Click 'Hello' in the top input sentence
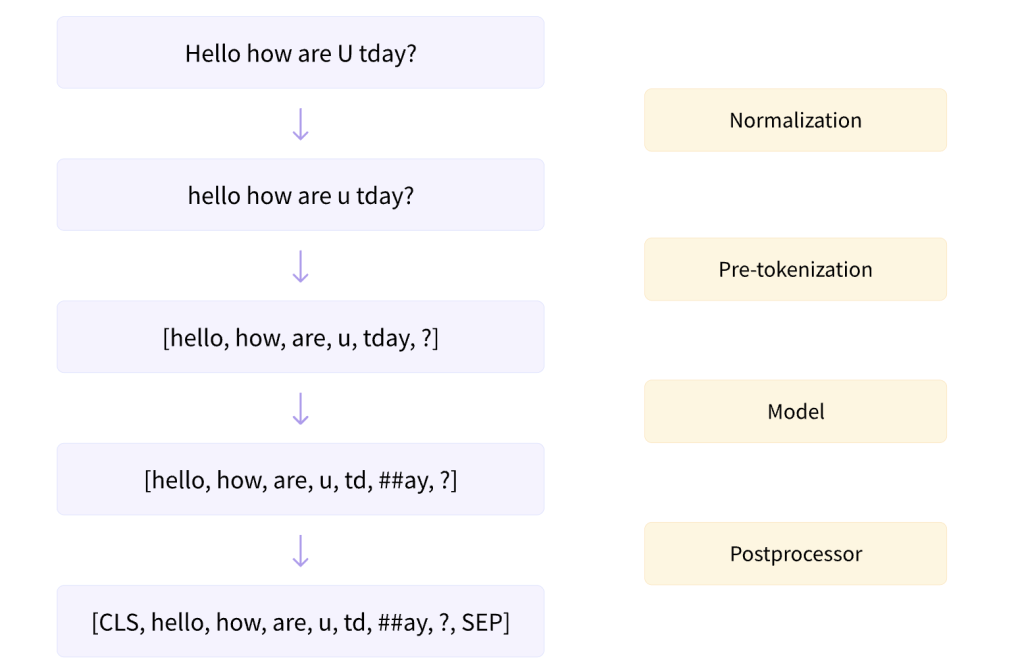The height and width of the screenshot is (670, 1024). tap(212, 53)
